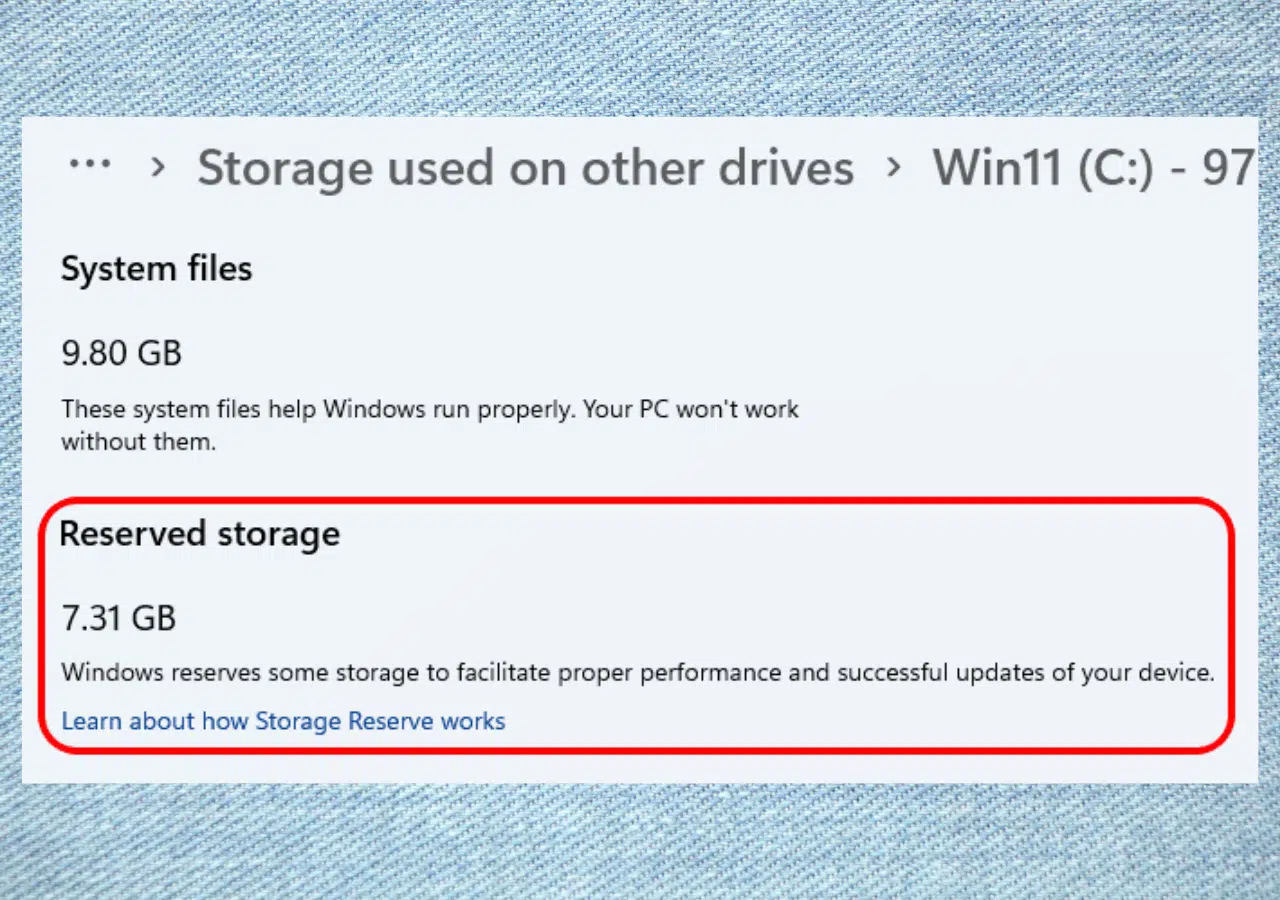Viewport: 1280px width, 900px height.
Task: Select the ellipsis icon in the navigation path
Action: (90, 165)
